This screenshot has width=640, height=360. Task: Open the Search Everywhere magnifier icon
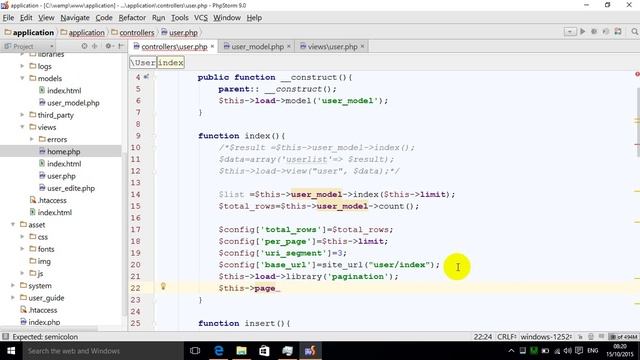point(634,31)
